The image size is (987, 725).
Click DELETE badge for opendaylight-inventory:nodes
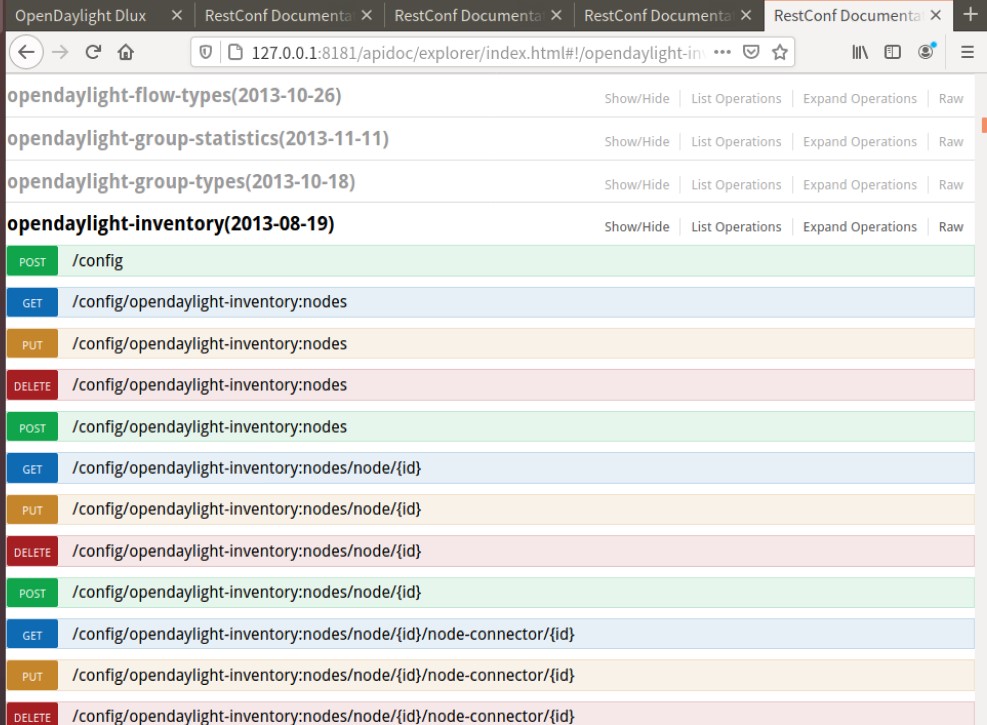click(x=32, y=386)
